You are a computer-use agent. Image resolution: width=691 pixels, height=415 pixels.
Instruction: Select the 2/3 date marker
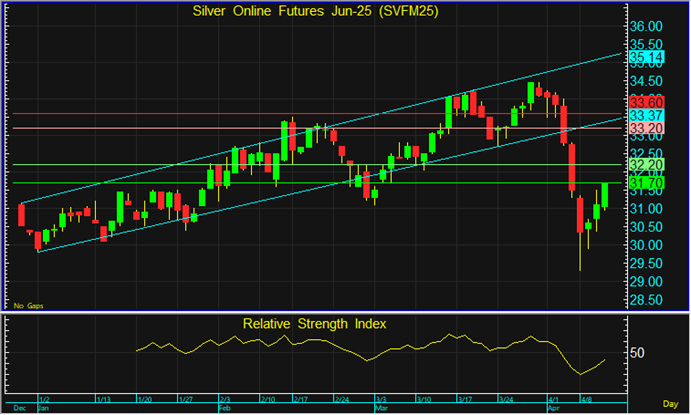pos(225,400)
